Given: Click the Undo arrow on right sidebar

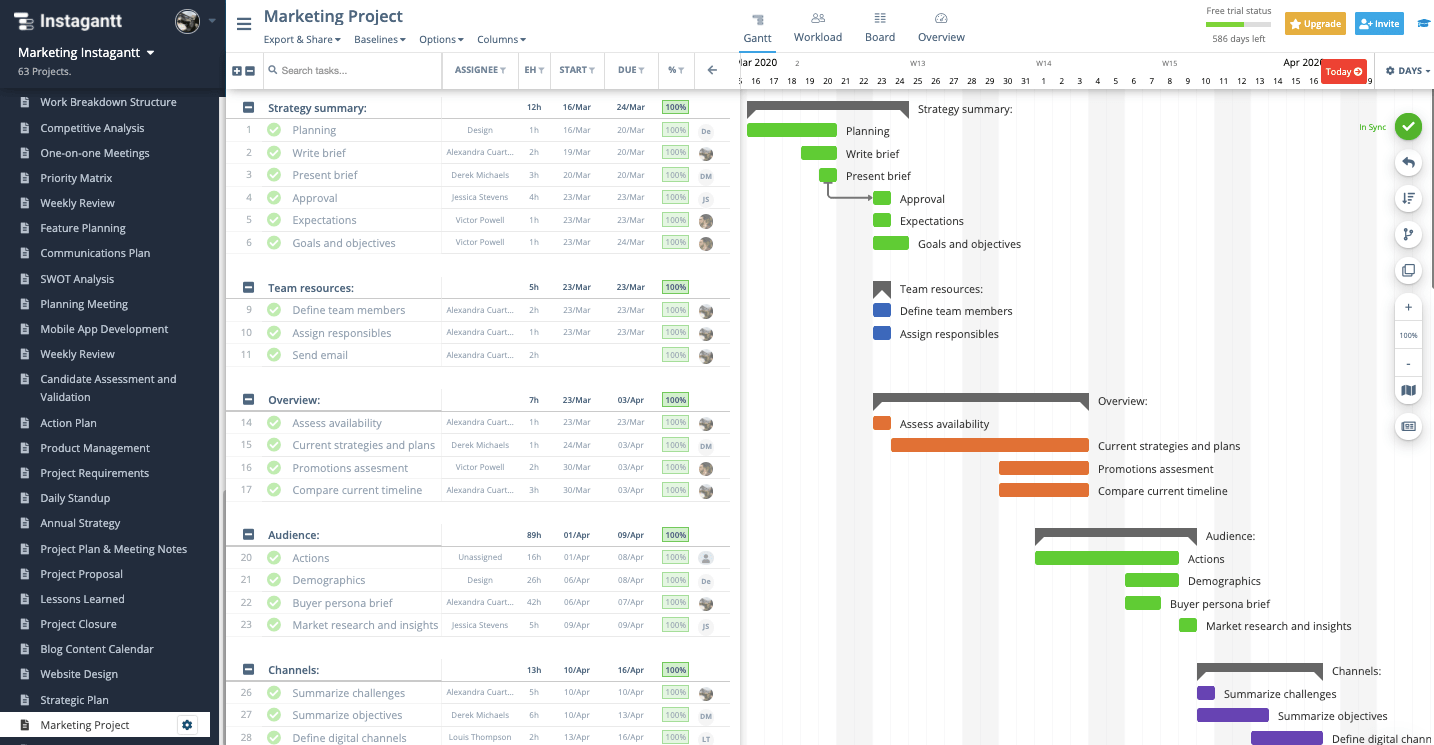Looking at the screenshot, I should pos(1408,162).
